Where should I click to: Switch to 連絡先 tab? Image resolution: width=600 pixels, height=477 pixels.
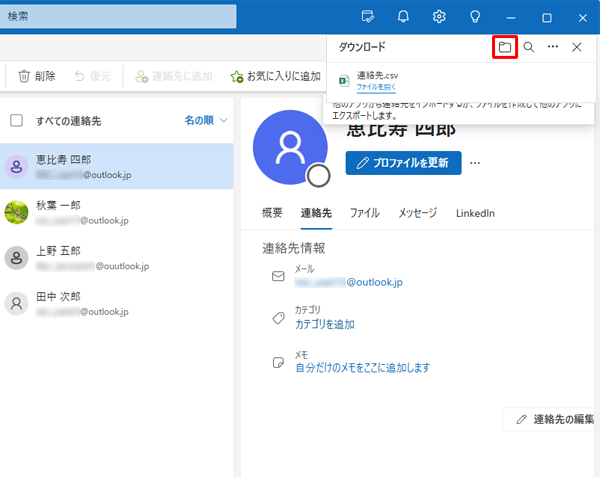point(316,213)
